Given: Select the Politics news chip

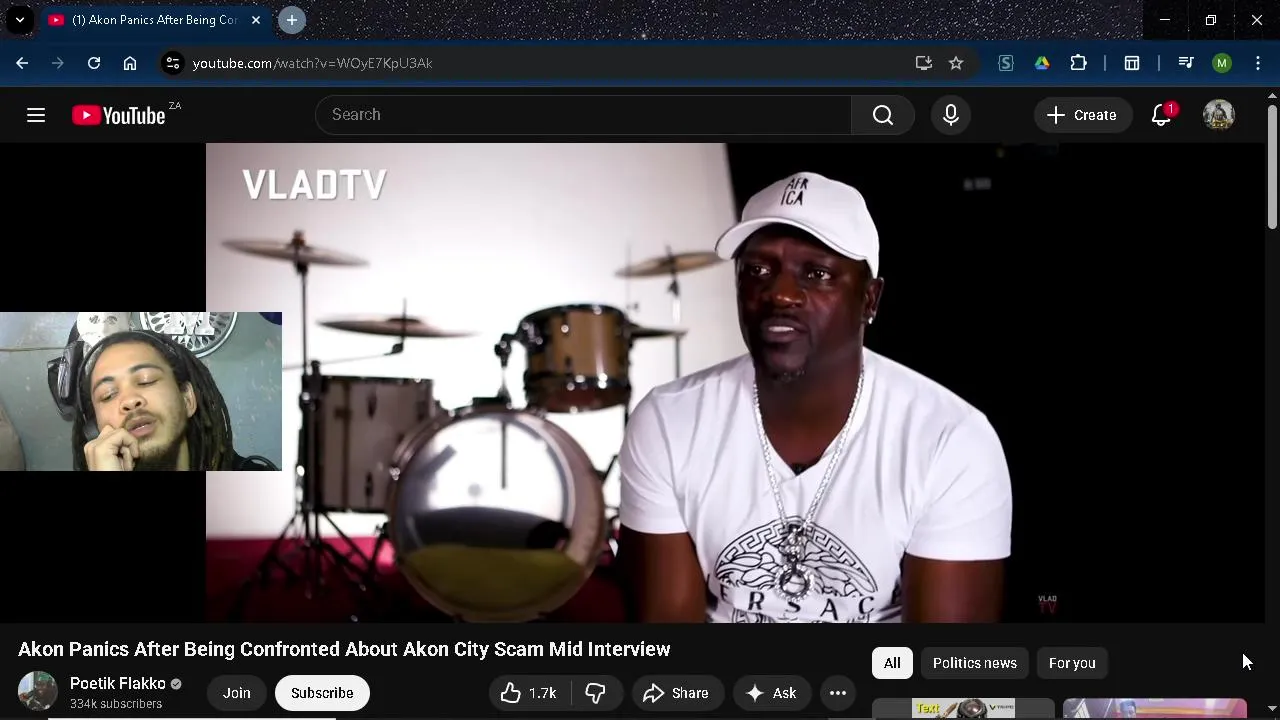Looking at the screenshot, I should point(975,663).
